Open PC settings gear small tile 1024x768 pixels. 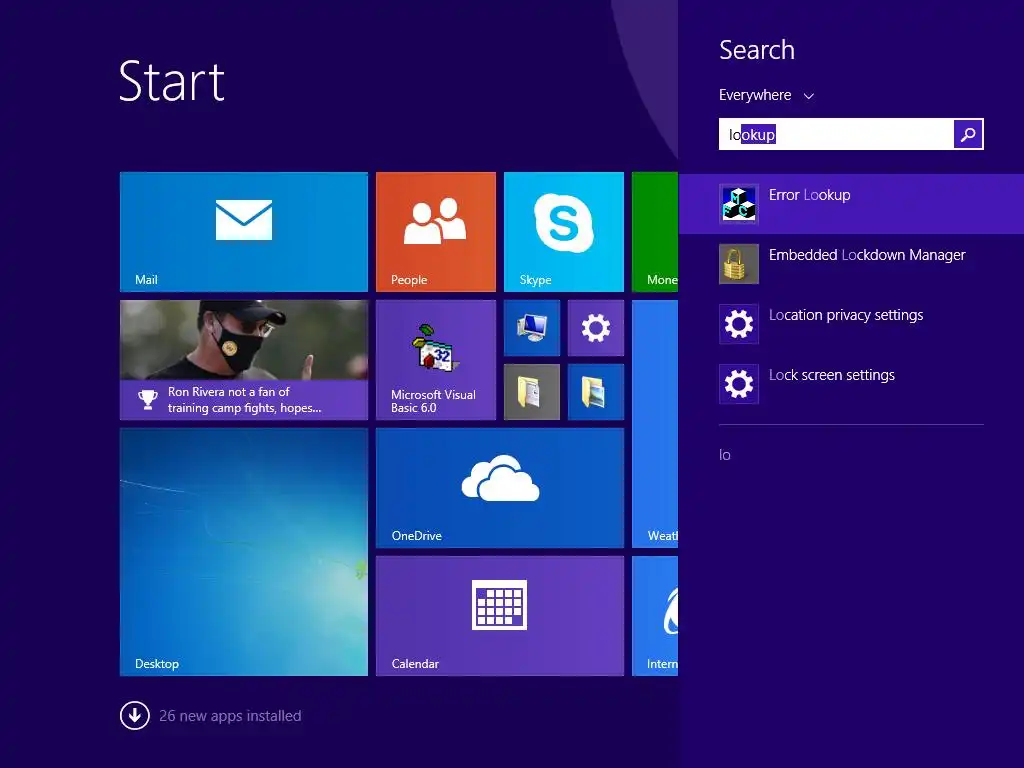pos(596,328)
